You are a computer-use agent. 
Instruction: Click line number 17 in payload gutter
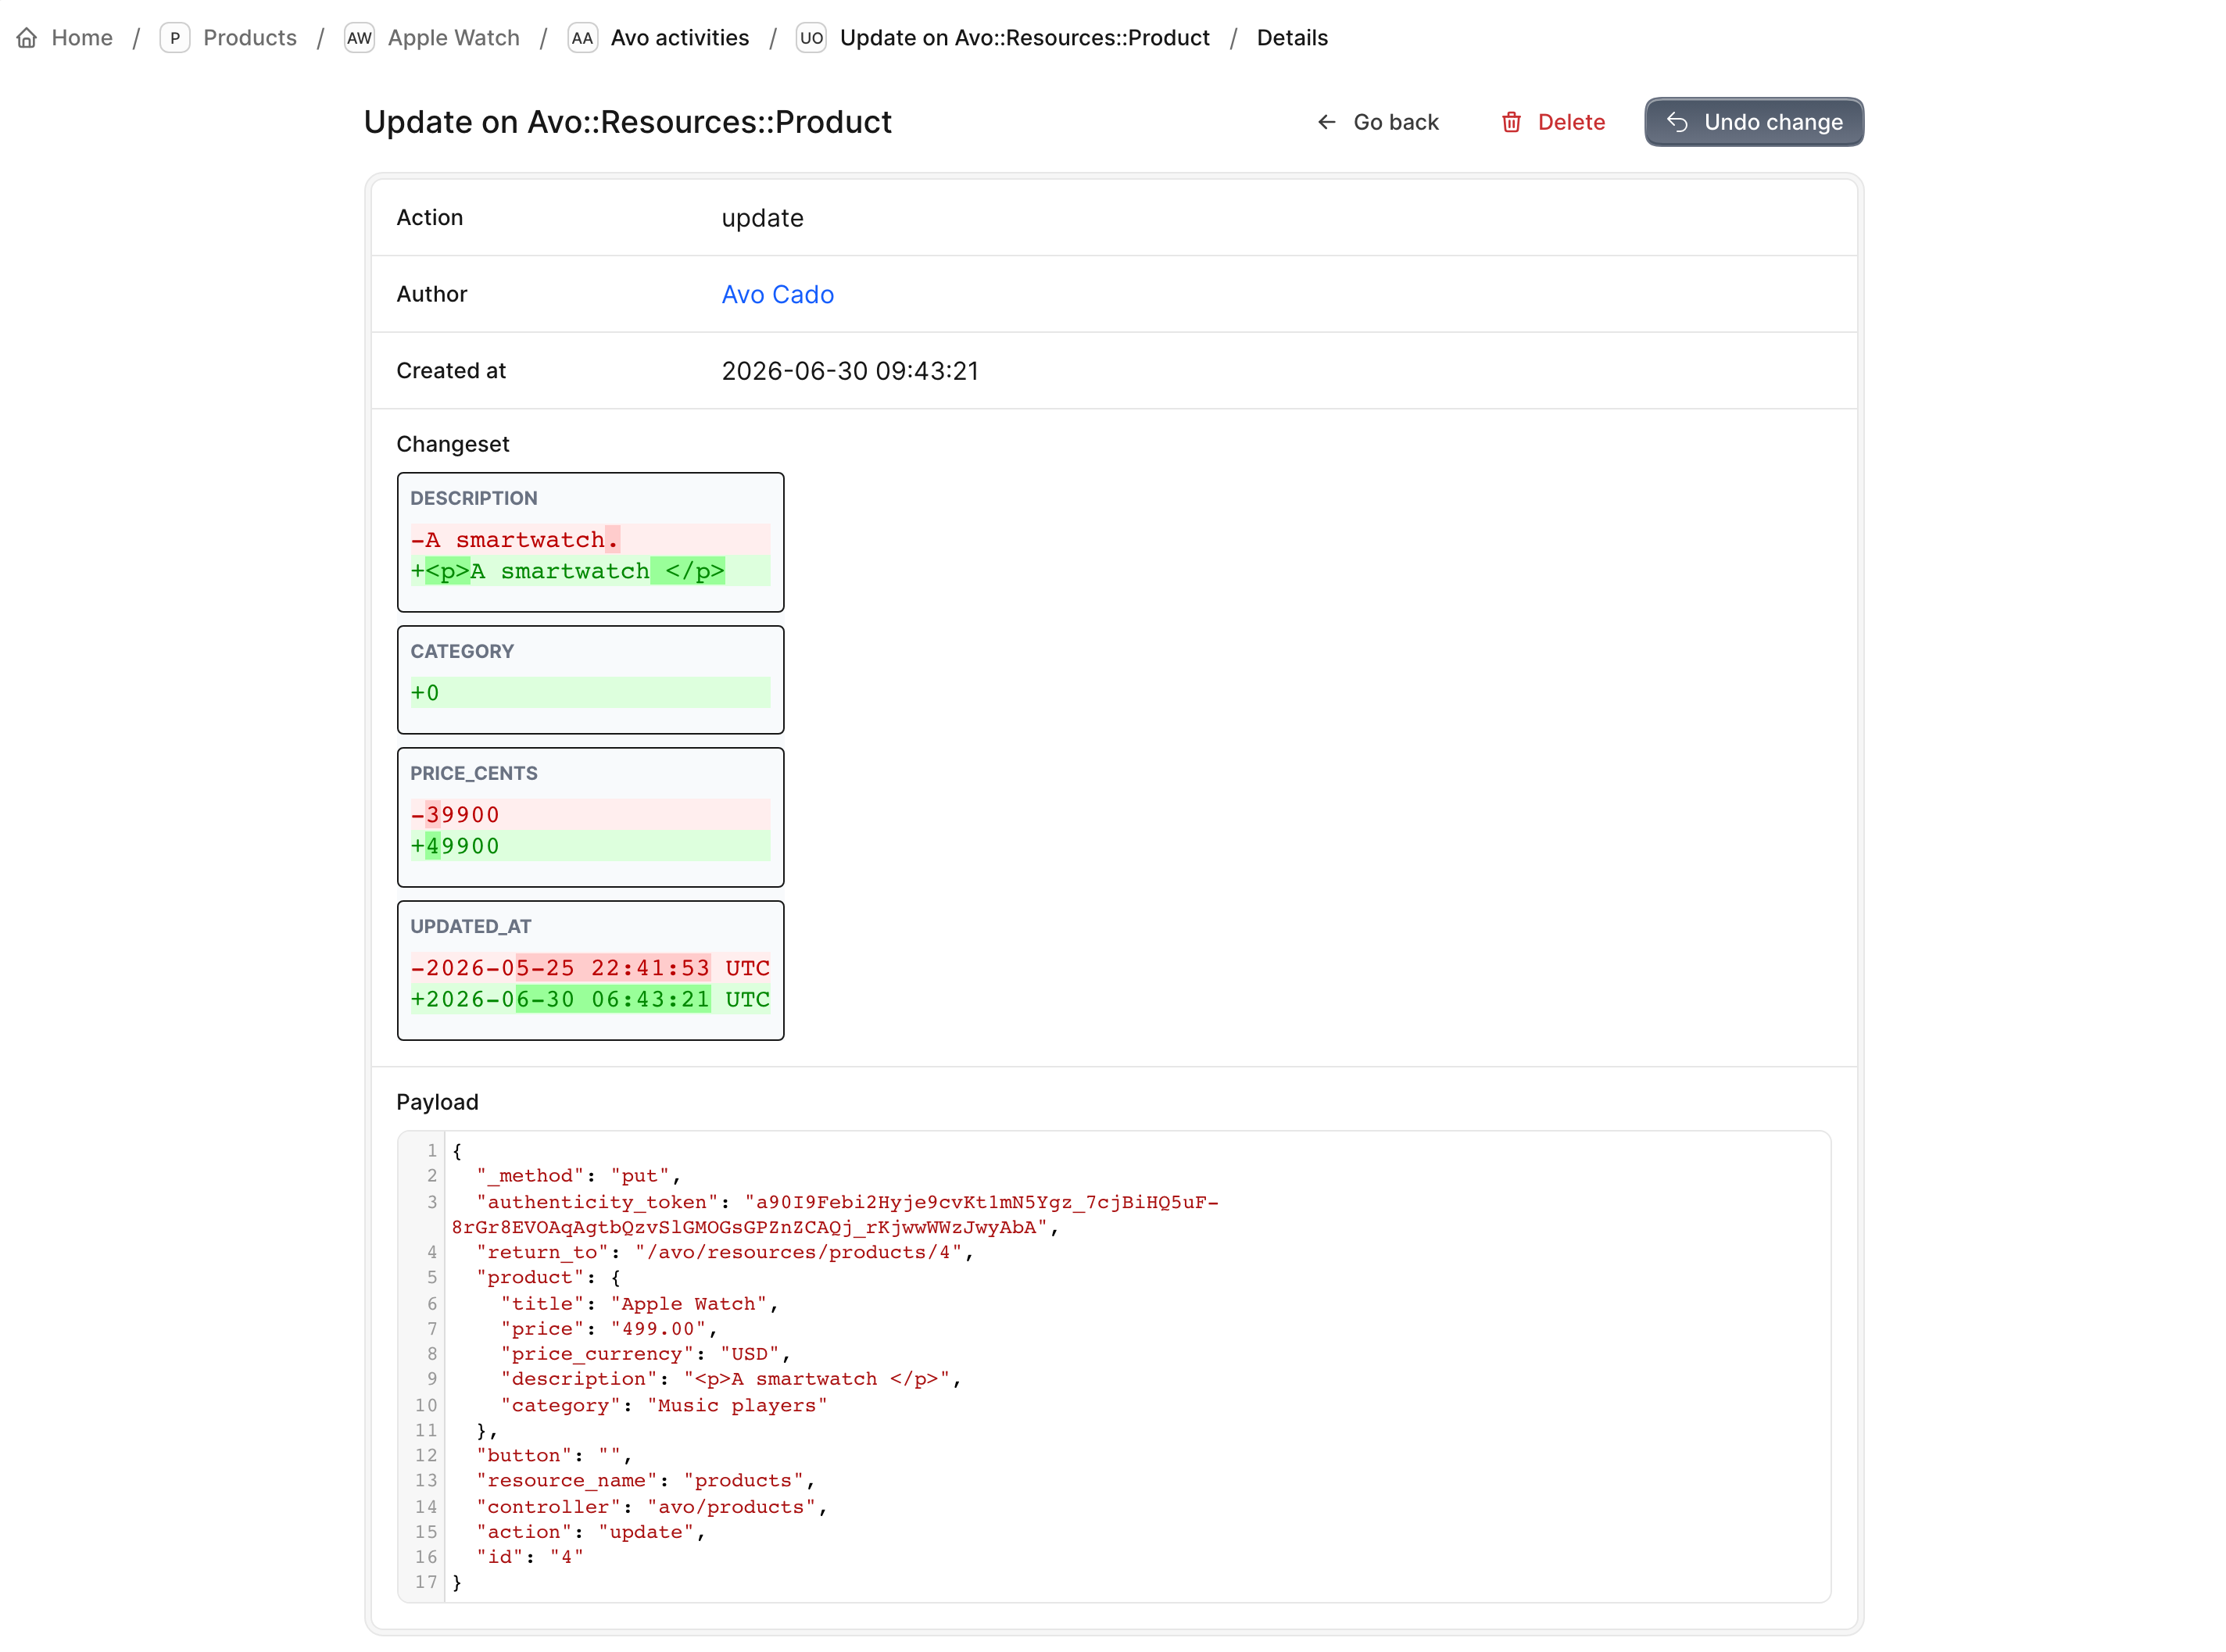[x=426, y=1582]
